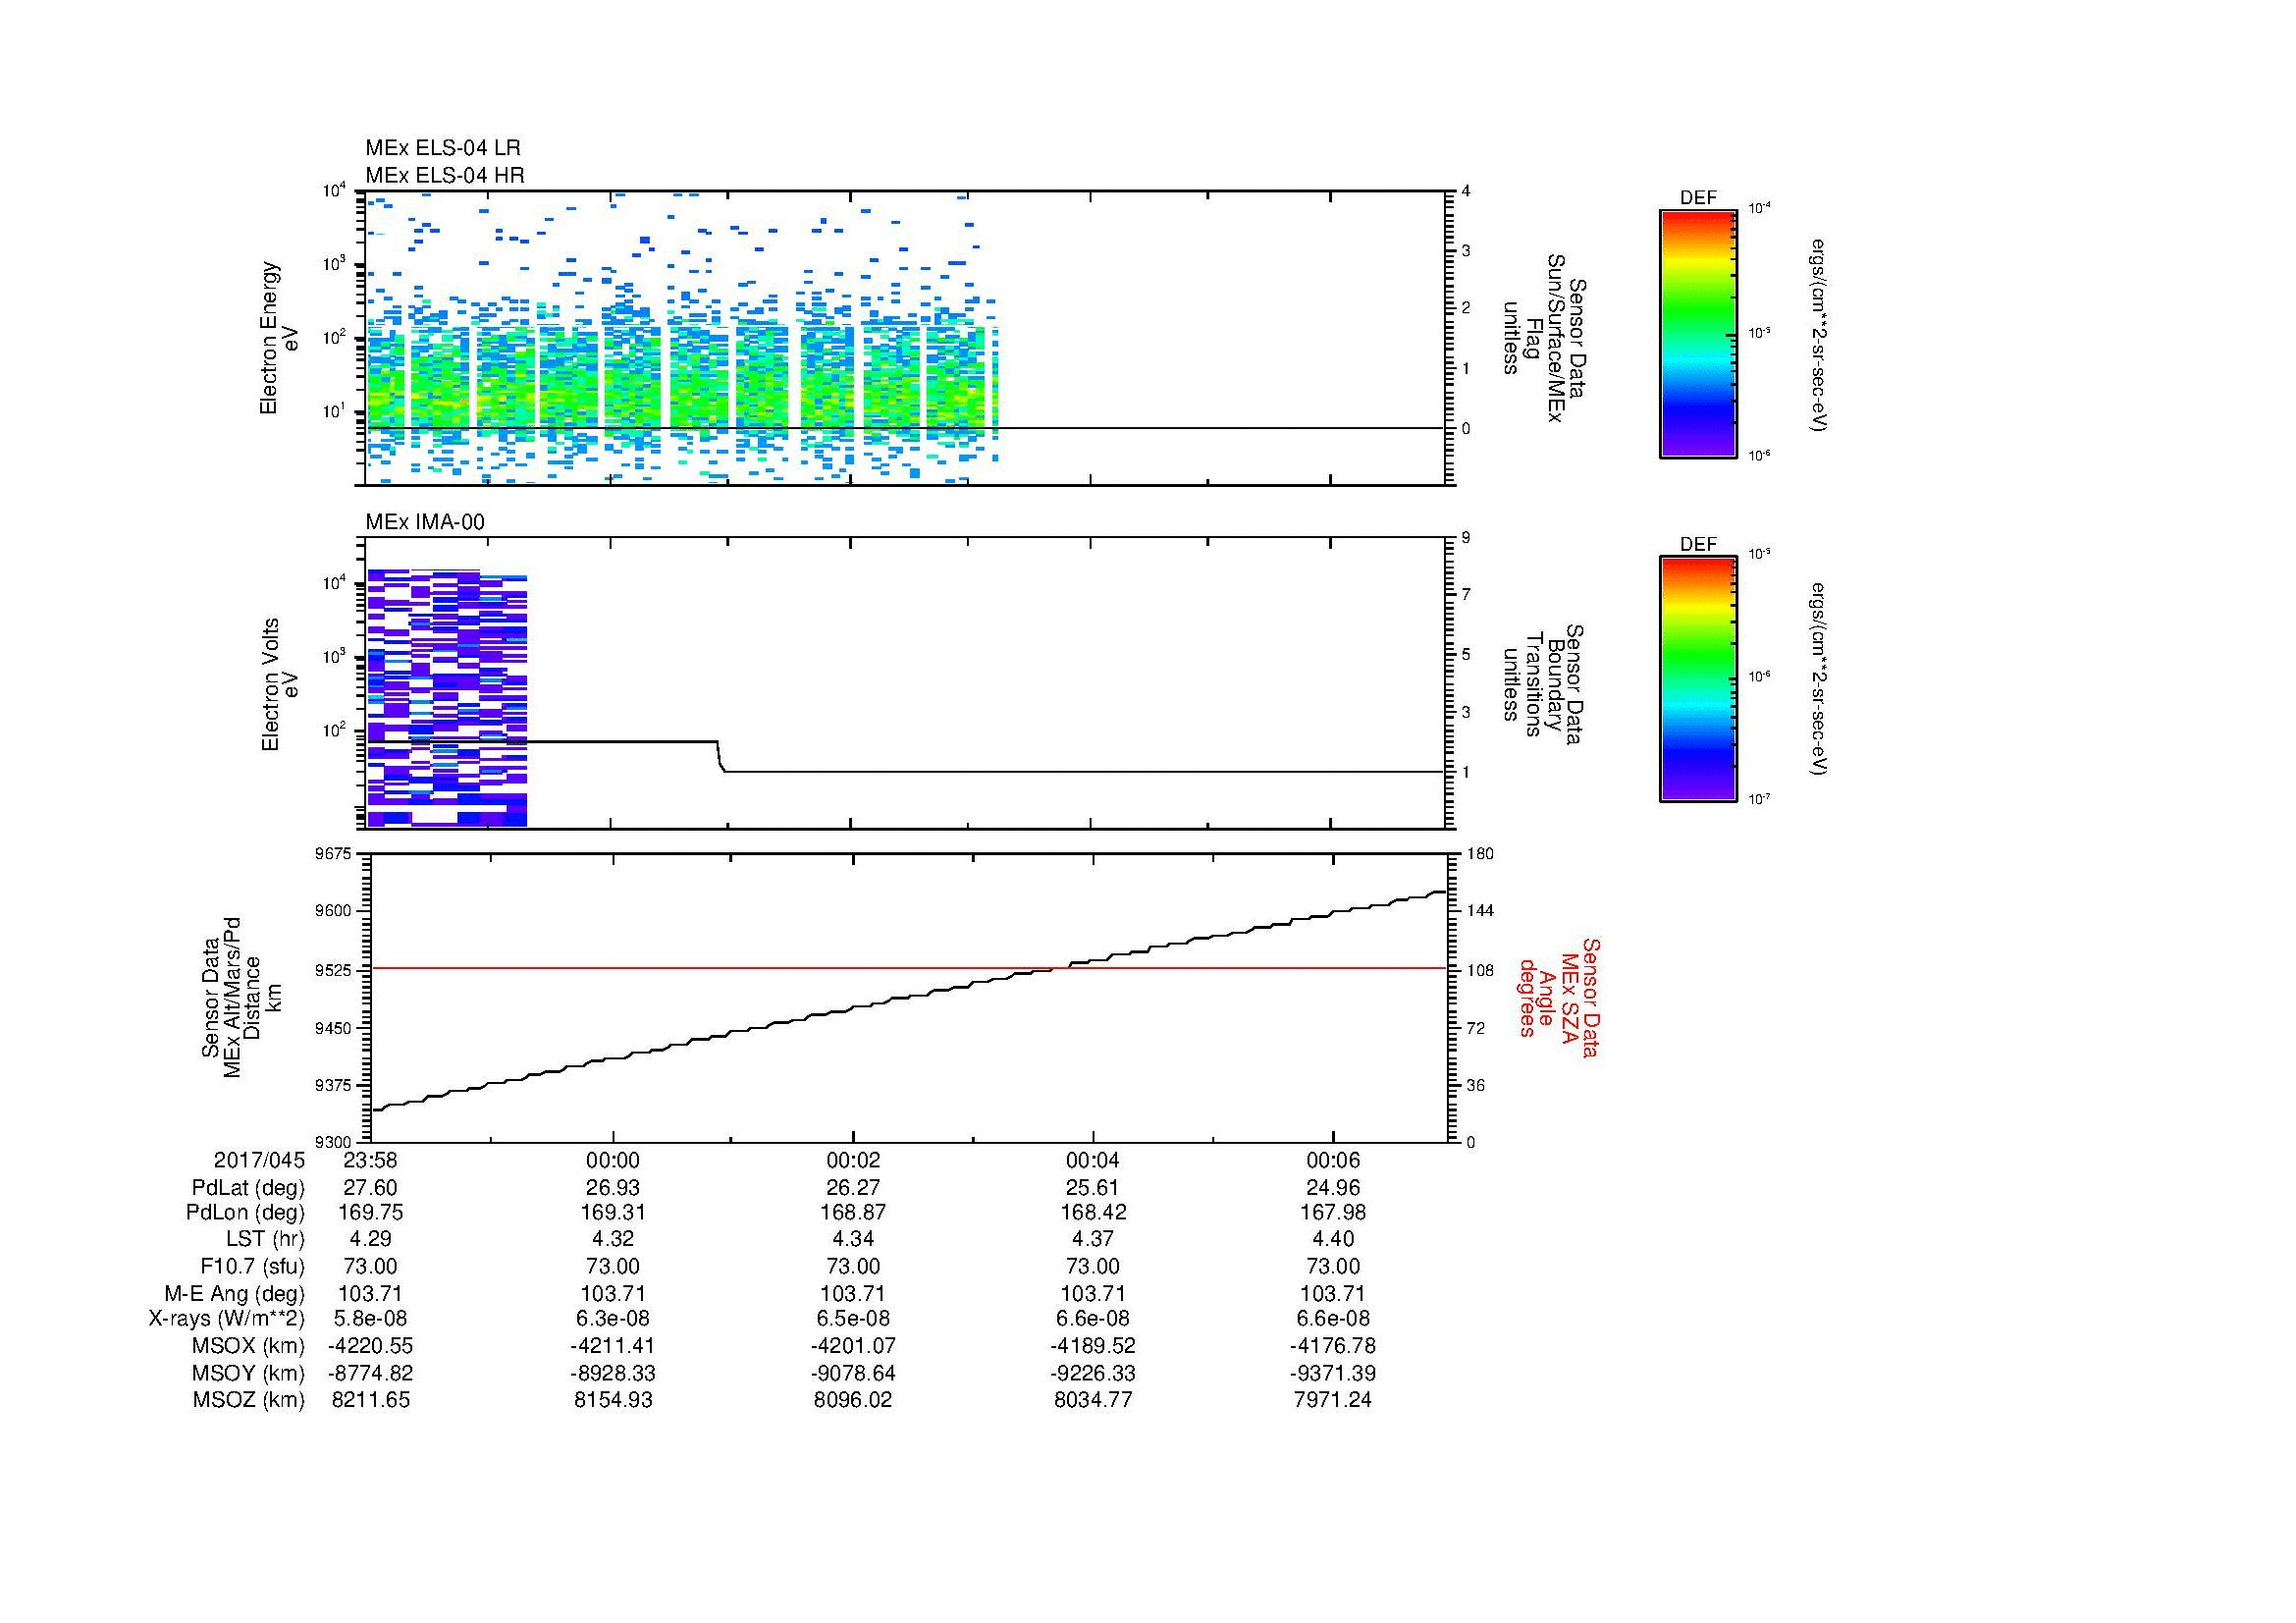Select the LST value '4.29'
2296x1623 pixels.
coord(371,1240)
